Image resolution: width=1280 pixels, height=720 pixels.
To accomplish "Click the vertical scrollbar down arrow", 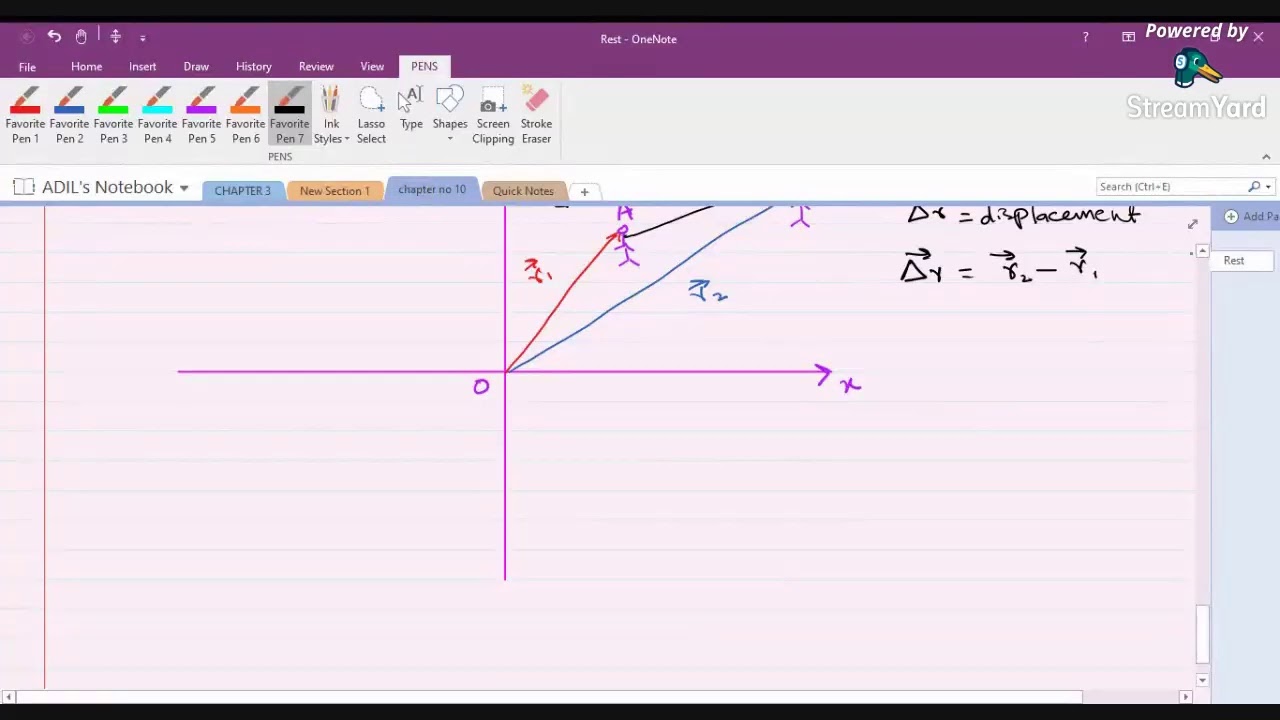I will [x=1202, y=680].
